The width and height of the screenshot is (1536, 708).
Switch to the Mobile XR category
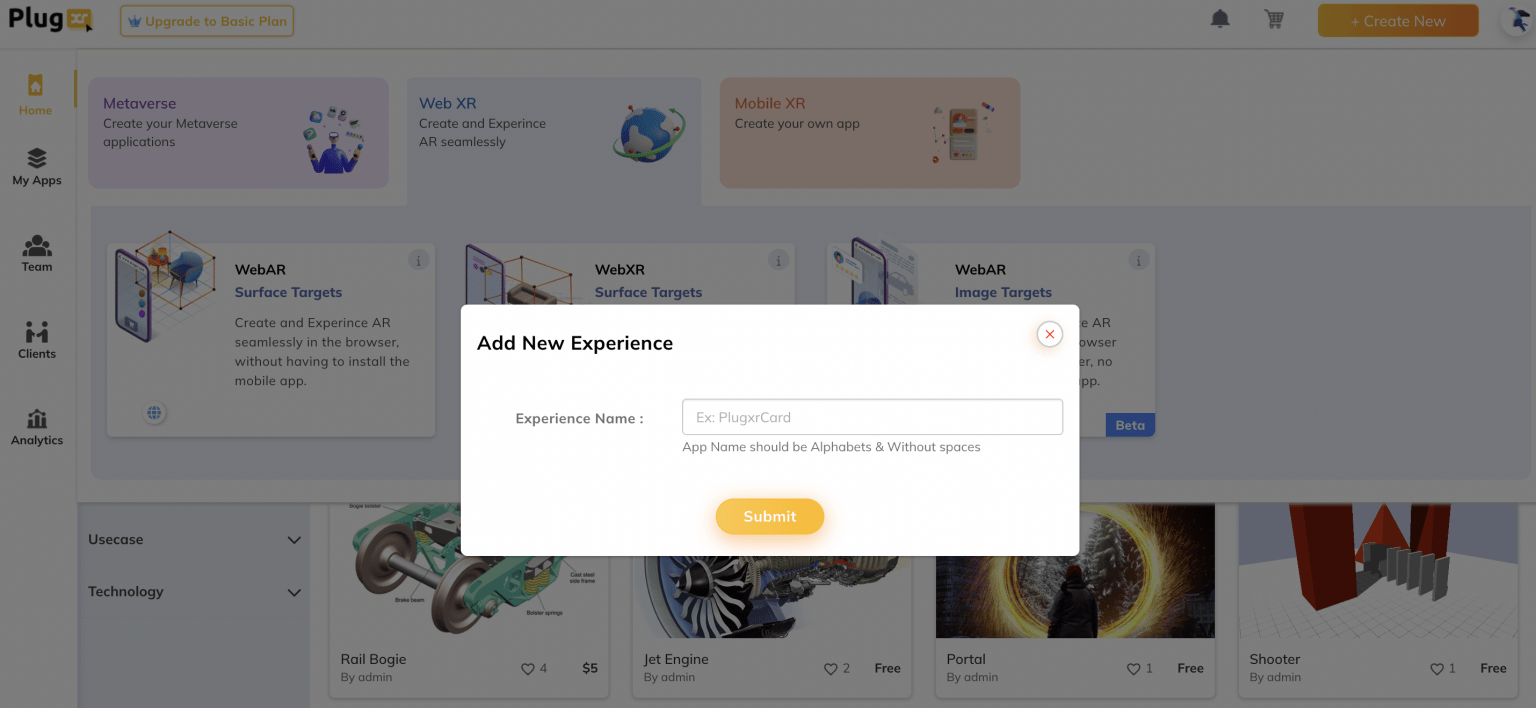point(869,132)
